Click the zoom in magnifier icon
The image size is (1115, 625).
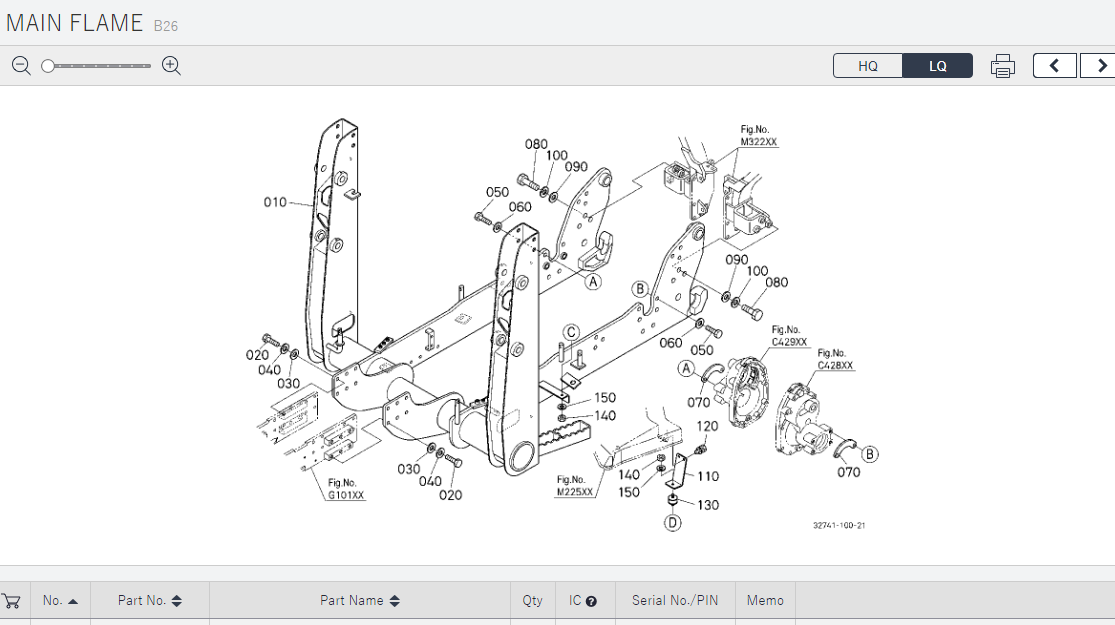[171, 66]
